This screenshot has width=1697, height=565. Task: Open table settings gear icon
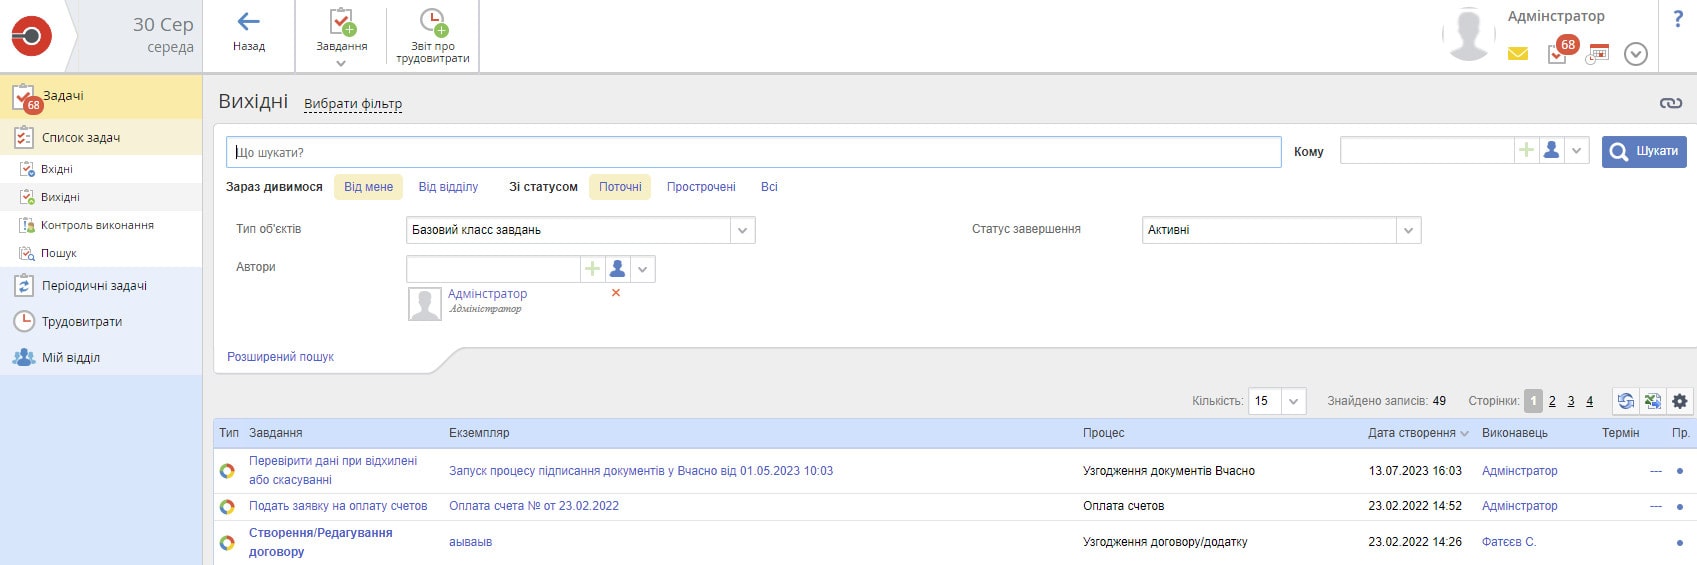click(1679, 401)
